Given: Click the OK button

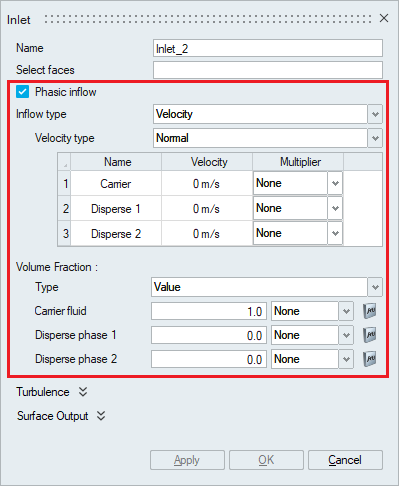Looking at the screenshot, I should tap(266, 460).
